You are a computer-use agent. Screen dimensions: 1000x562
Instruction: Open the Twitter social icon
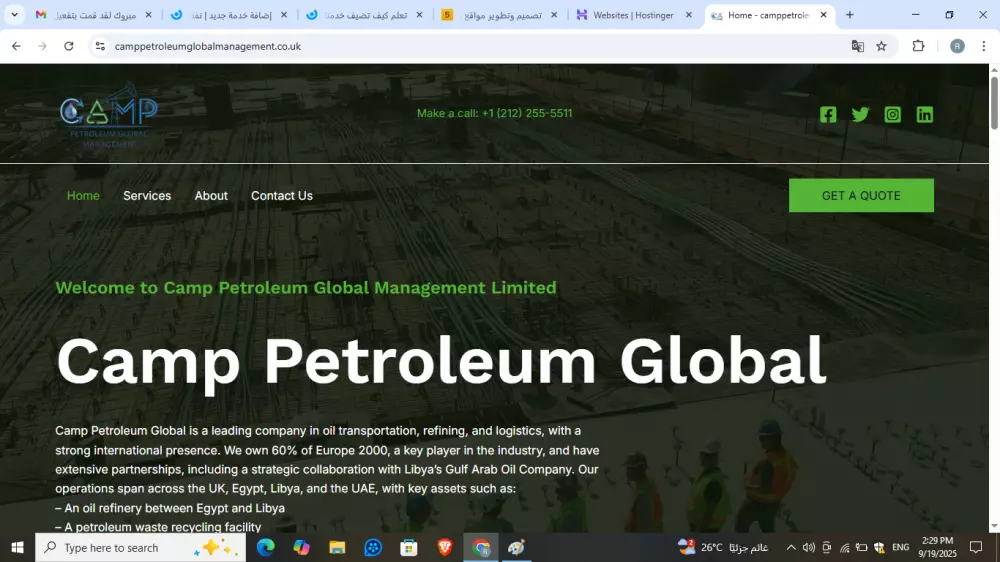860,114
